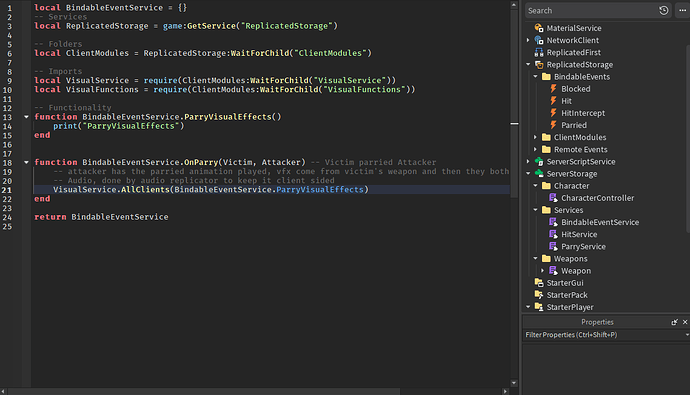Click the HitIntercept event lightning icon
Screen dimensions: 690x395
(x=553, y=113)
